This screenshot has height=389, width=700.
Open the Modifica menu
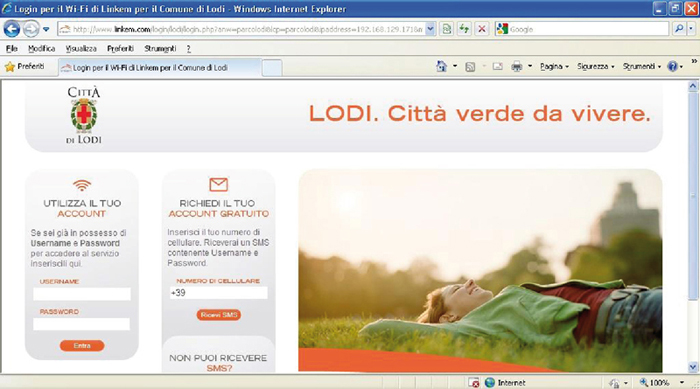pyautogui.click(x=42, y=49)
